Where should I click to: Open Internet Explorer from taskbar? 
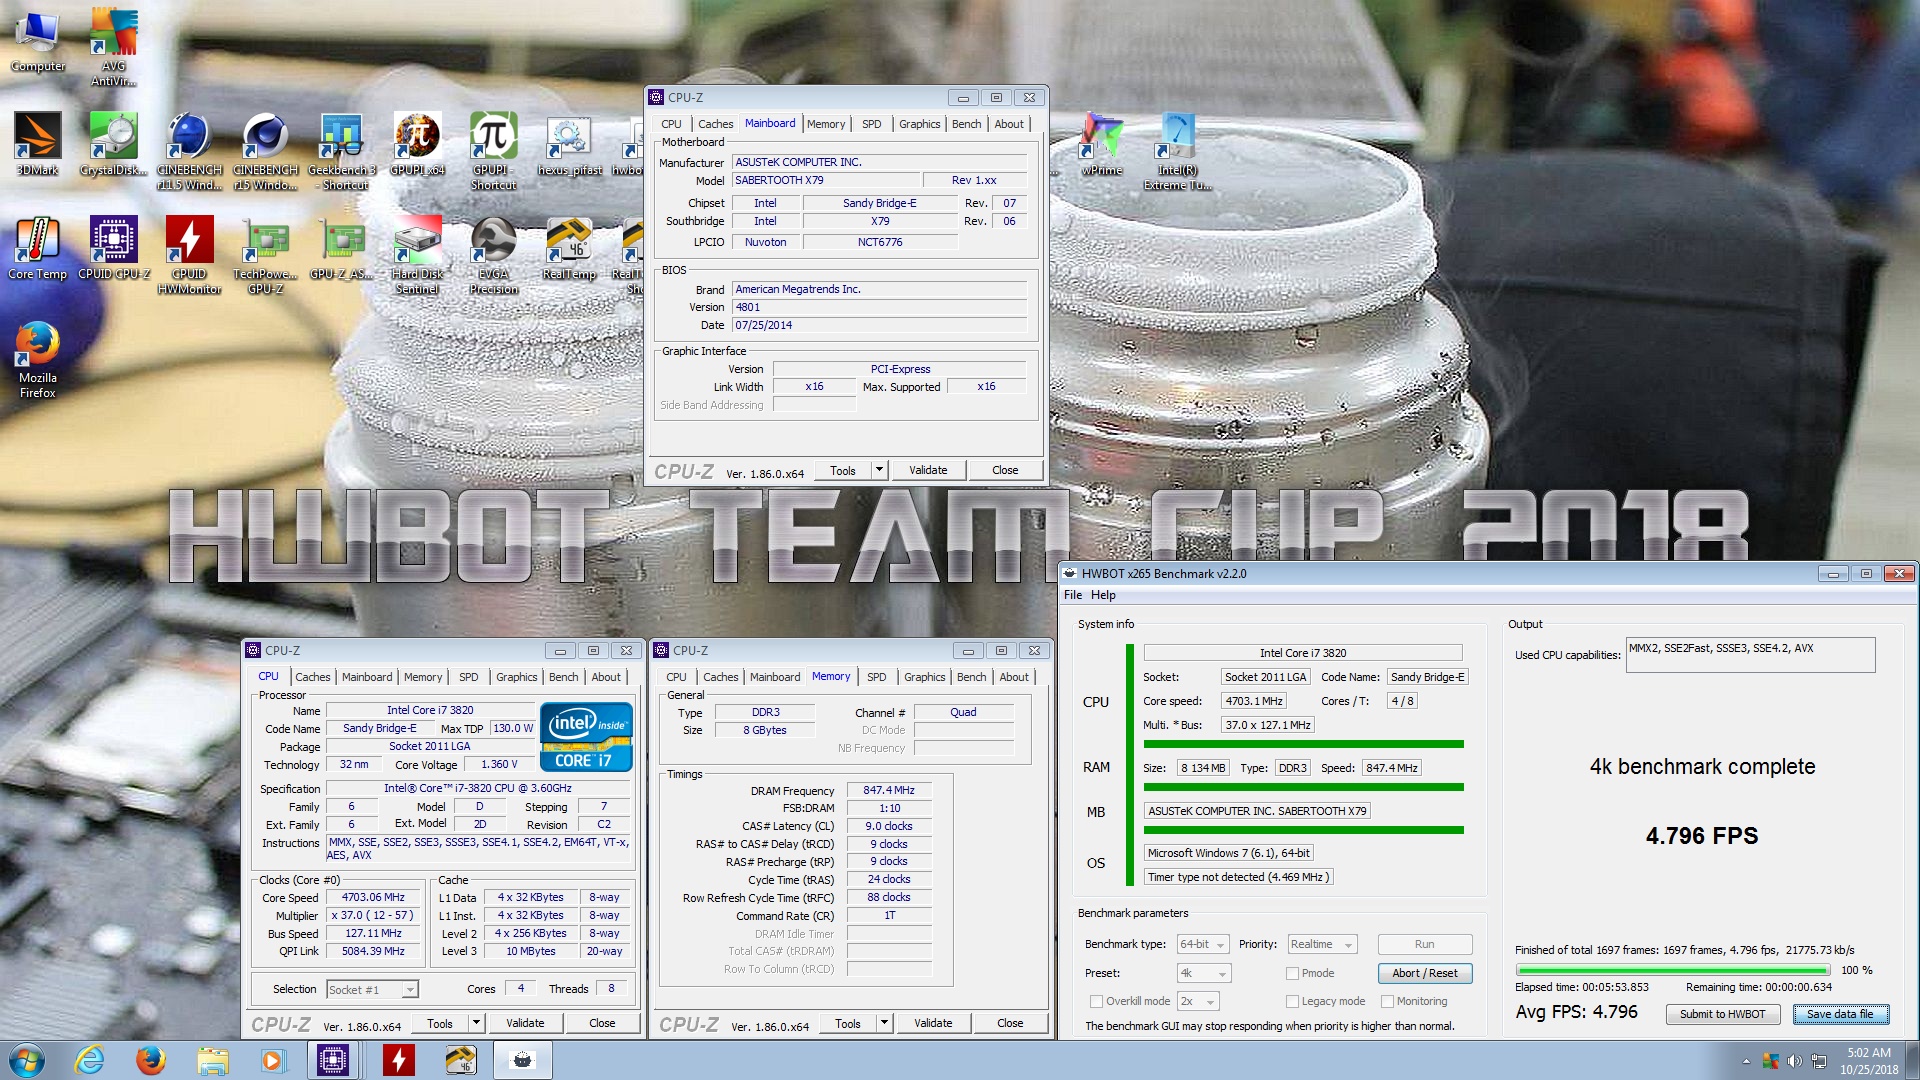click(89, 1060)
